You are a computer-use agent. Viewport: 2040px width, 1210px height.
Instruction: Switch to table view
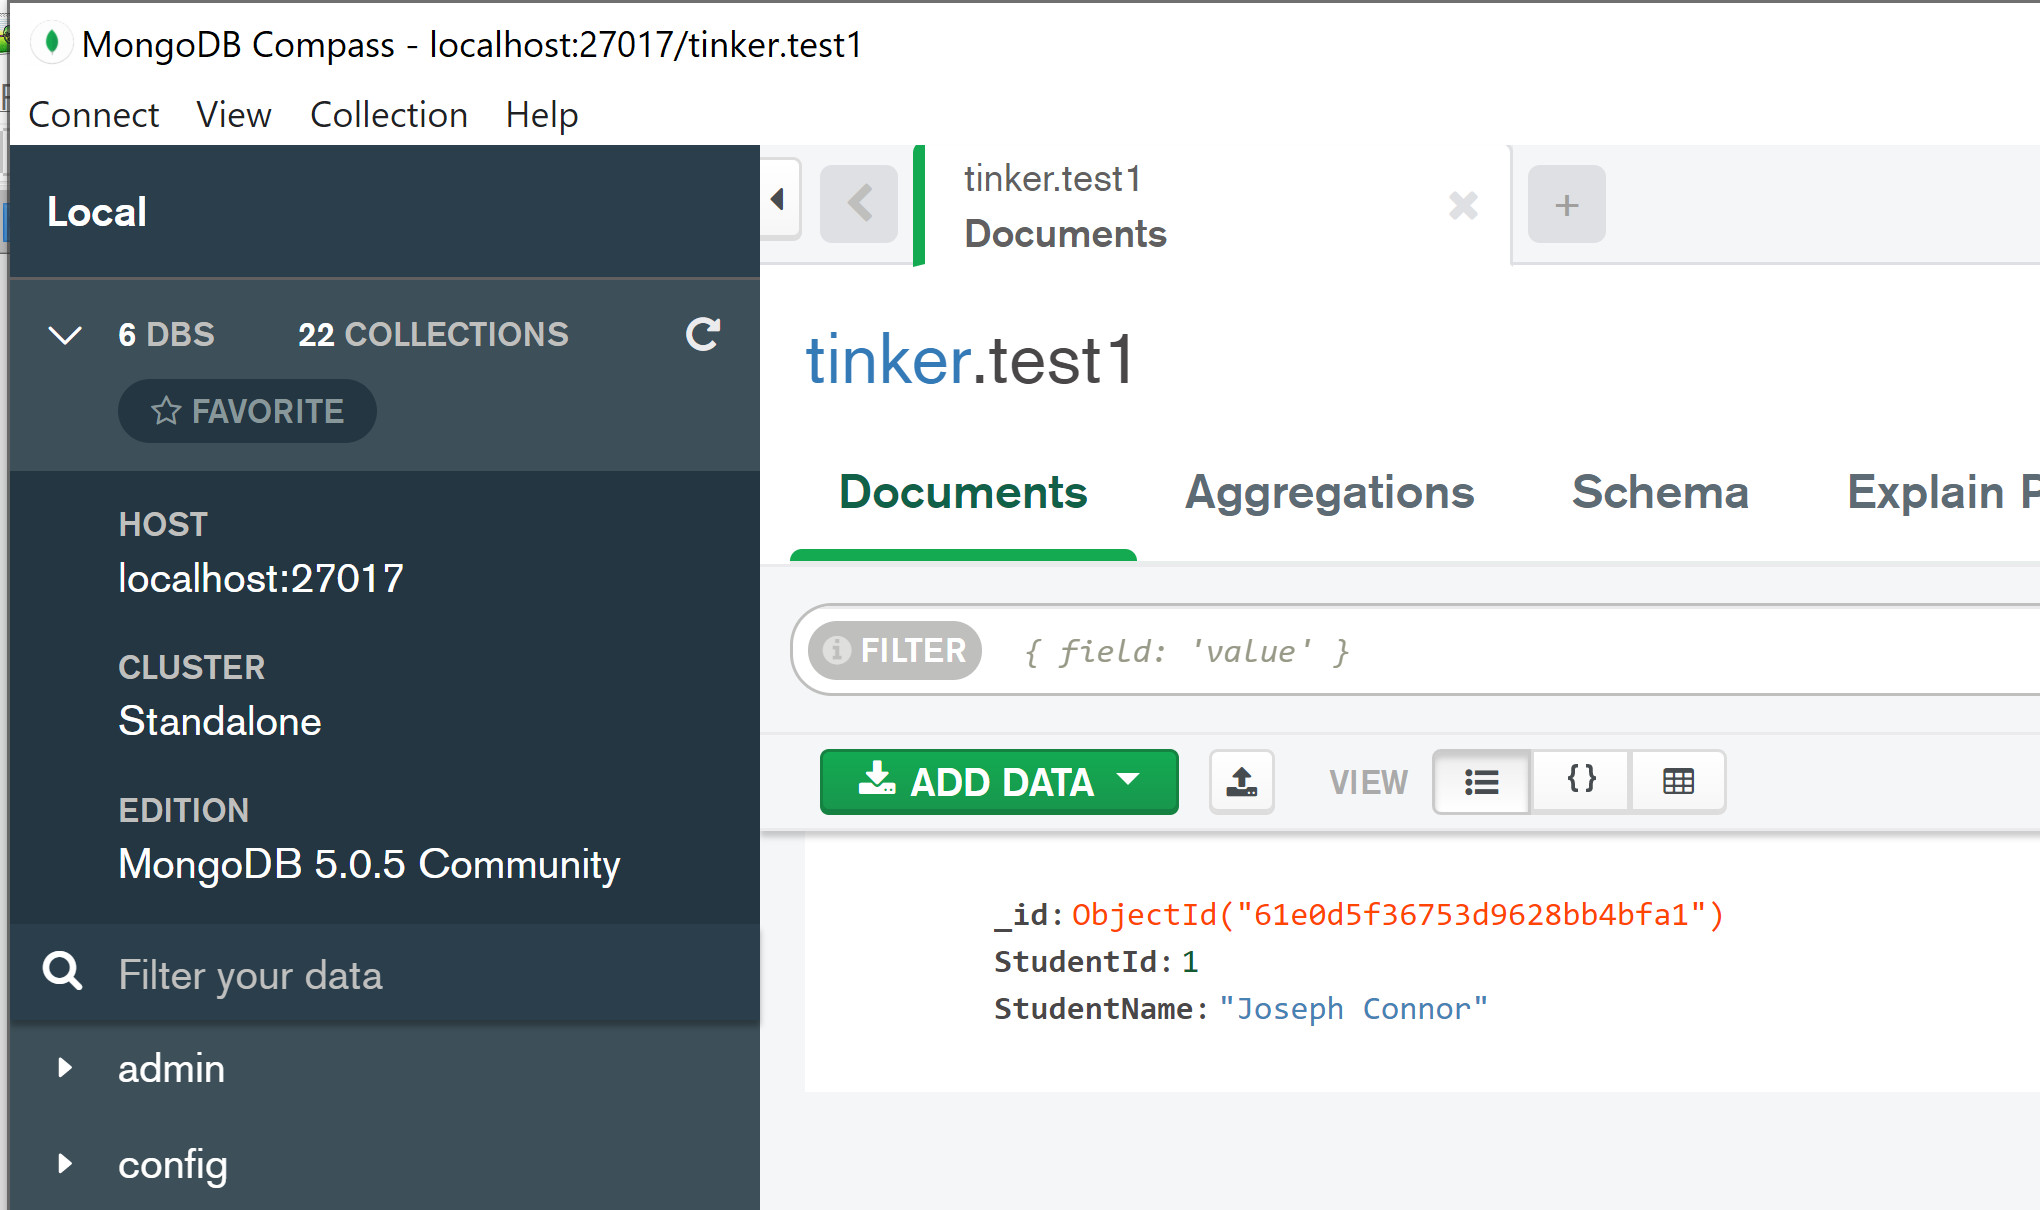coord(1678,782)
